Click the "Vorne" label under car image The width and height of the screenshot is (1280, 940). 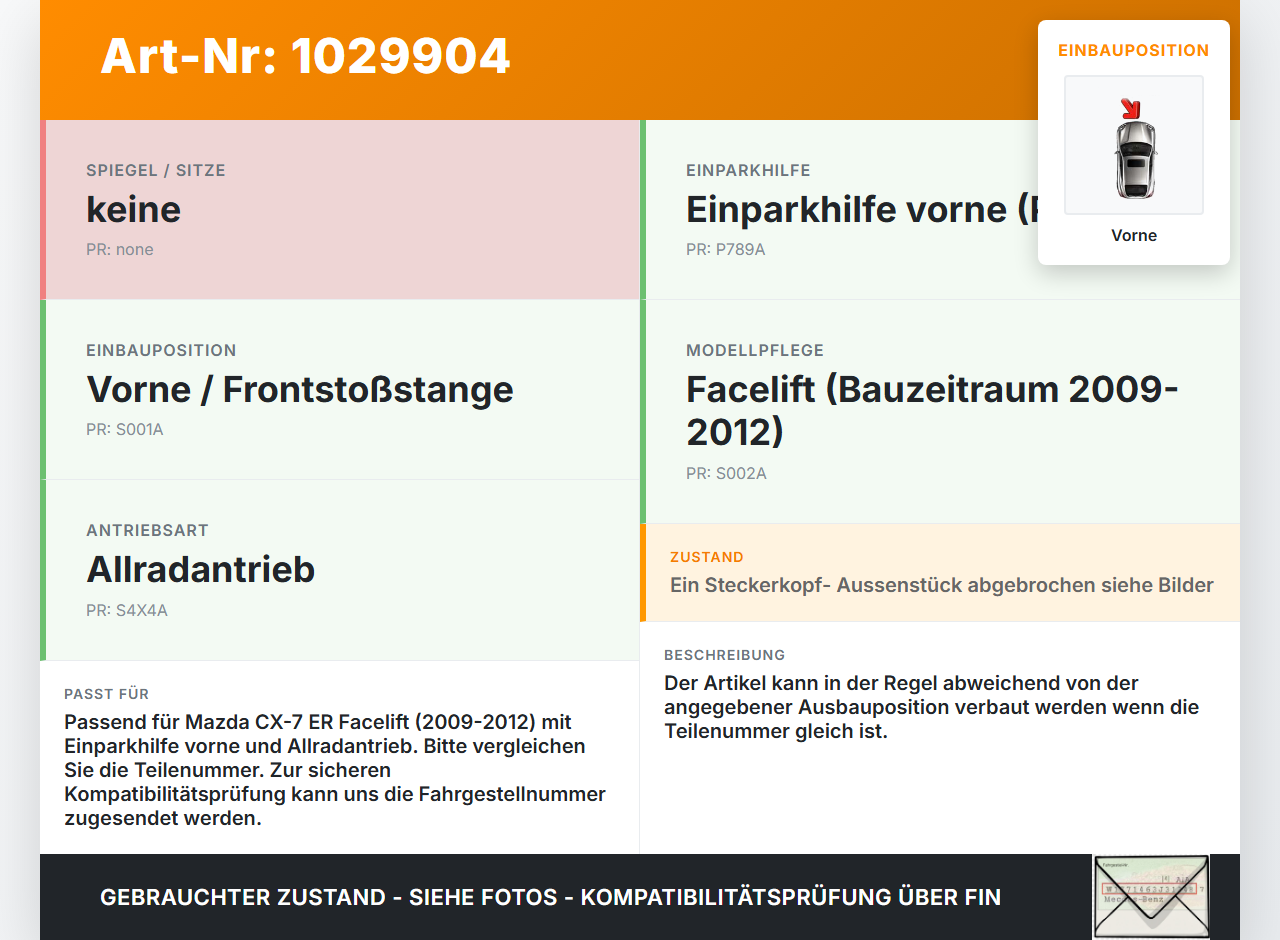coord(1134,235)
